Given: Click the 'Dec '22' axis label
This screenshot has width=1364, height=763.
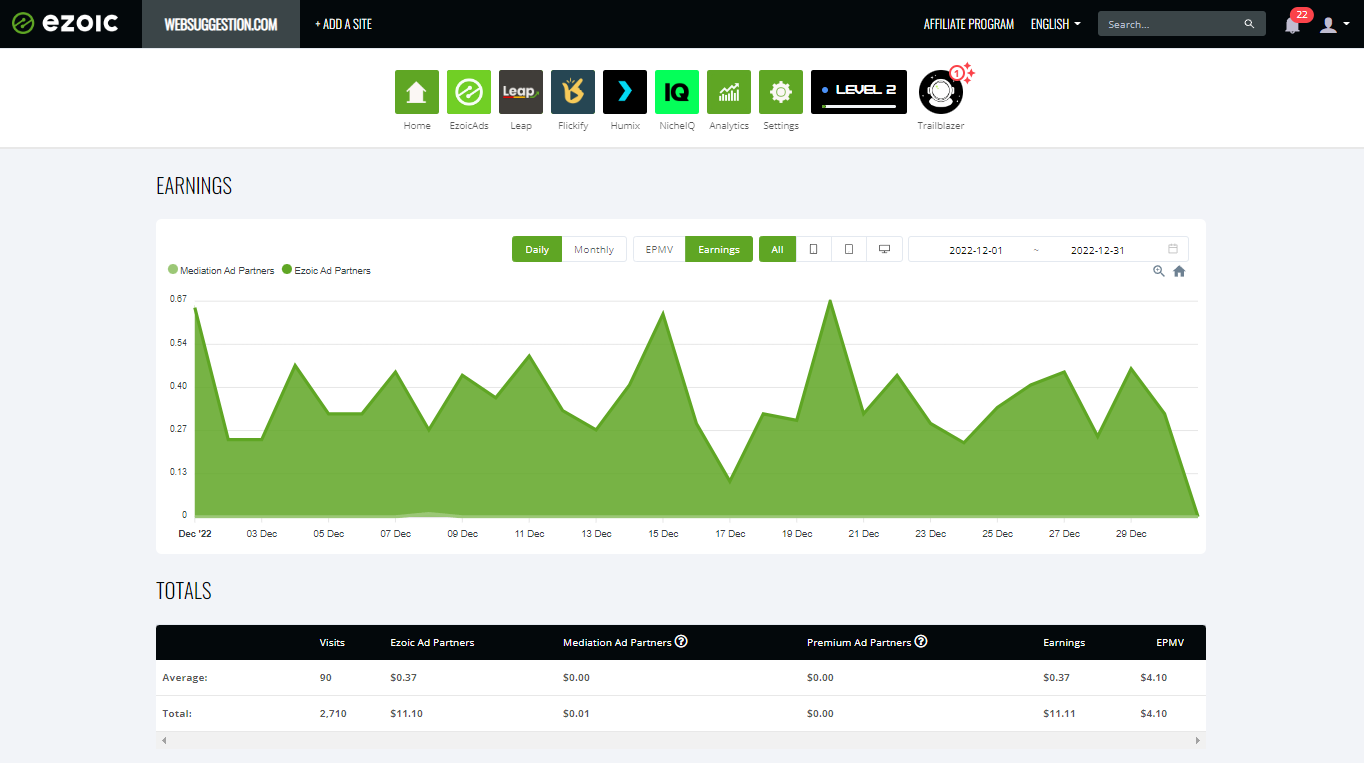Looking at the screenshot, I should click(x=195, y=534).
